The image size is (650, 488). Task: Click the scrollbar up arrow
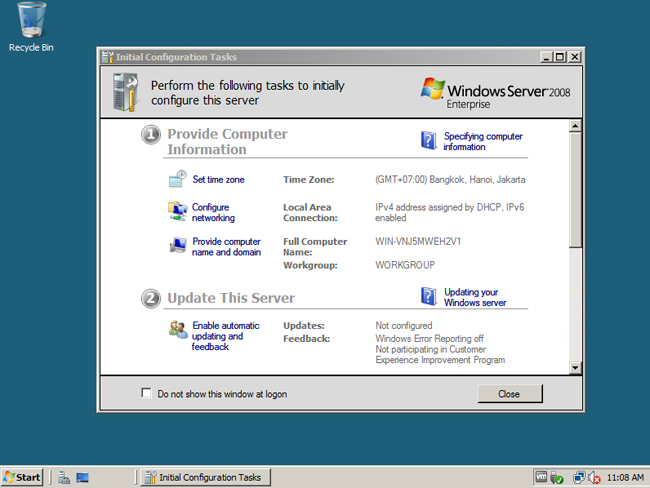pos(575,126)
